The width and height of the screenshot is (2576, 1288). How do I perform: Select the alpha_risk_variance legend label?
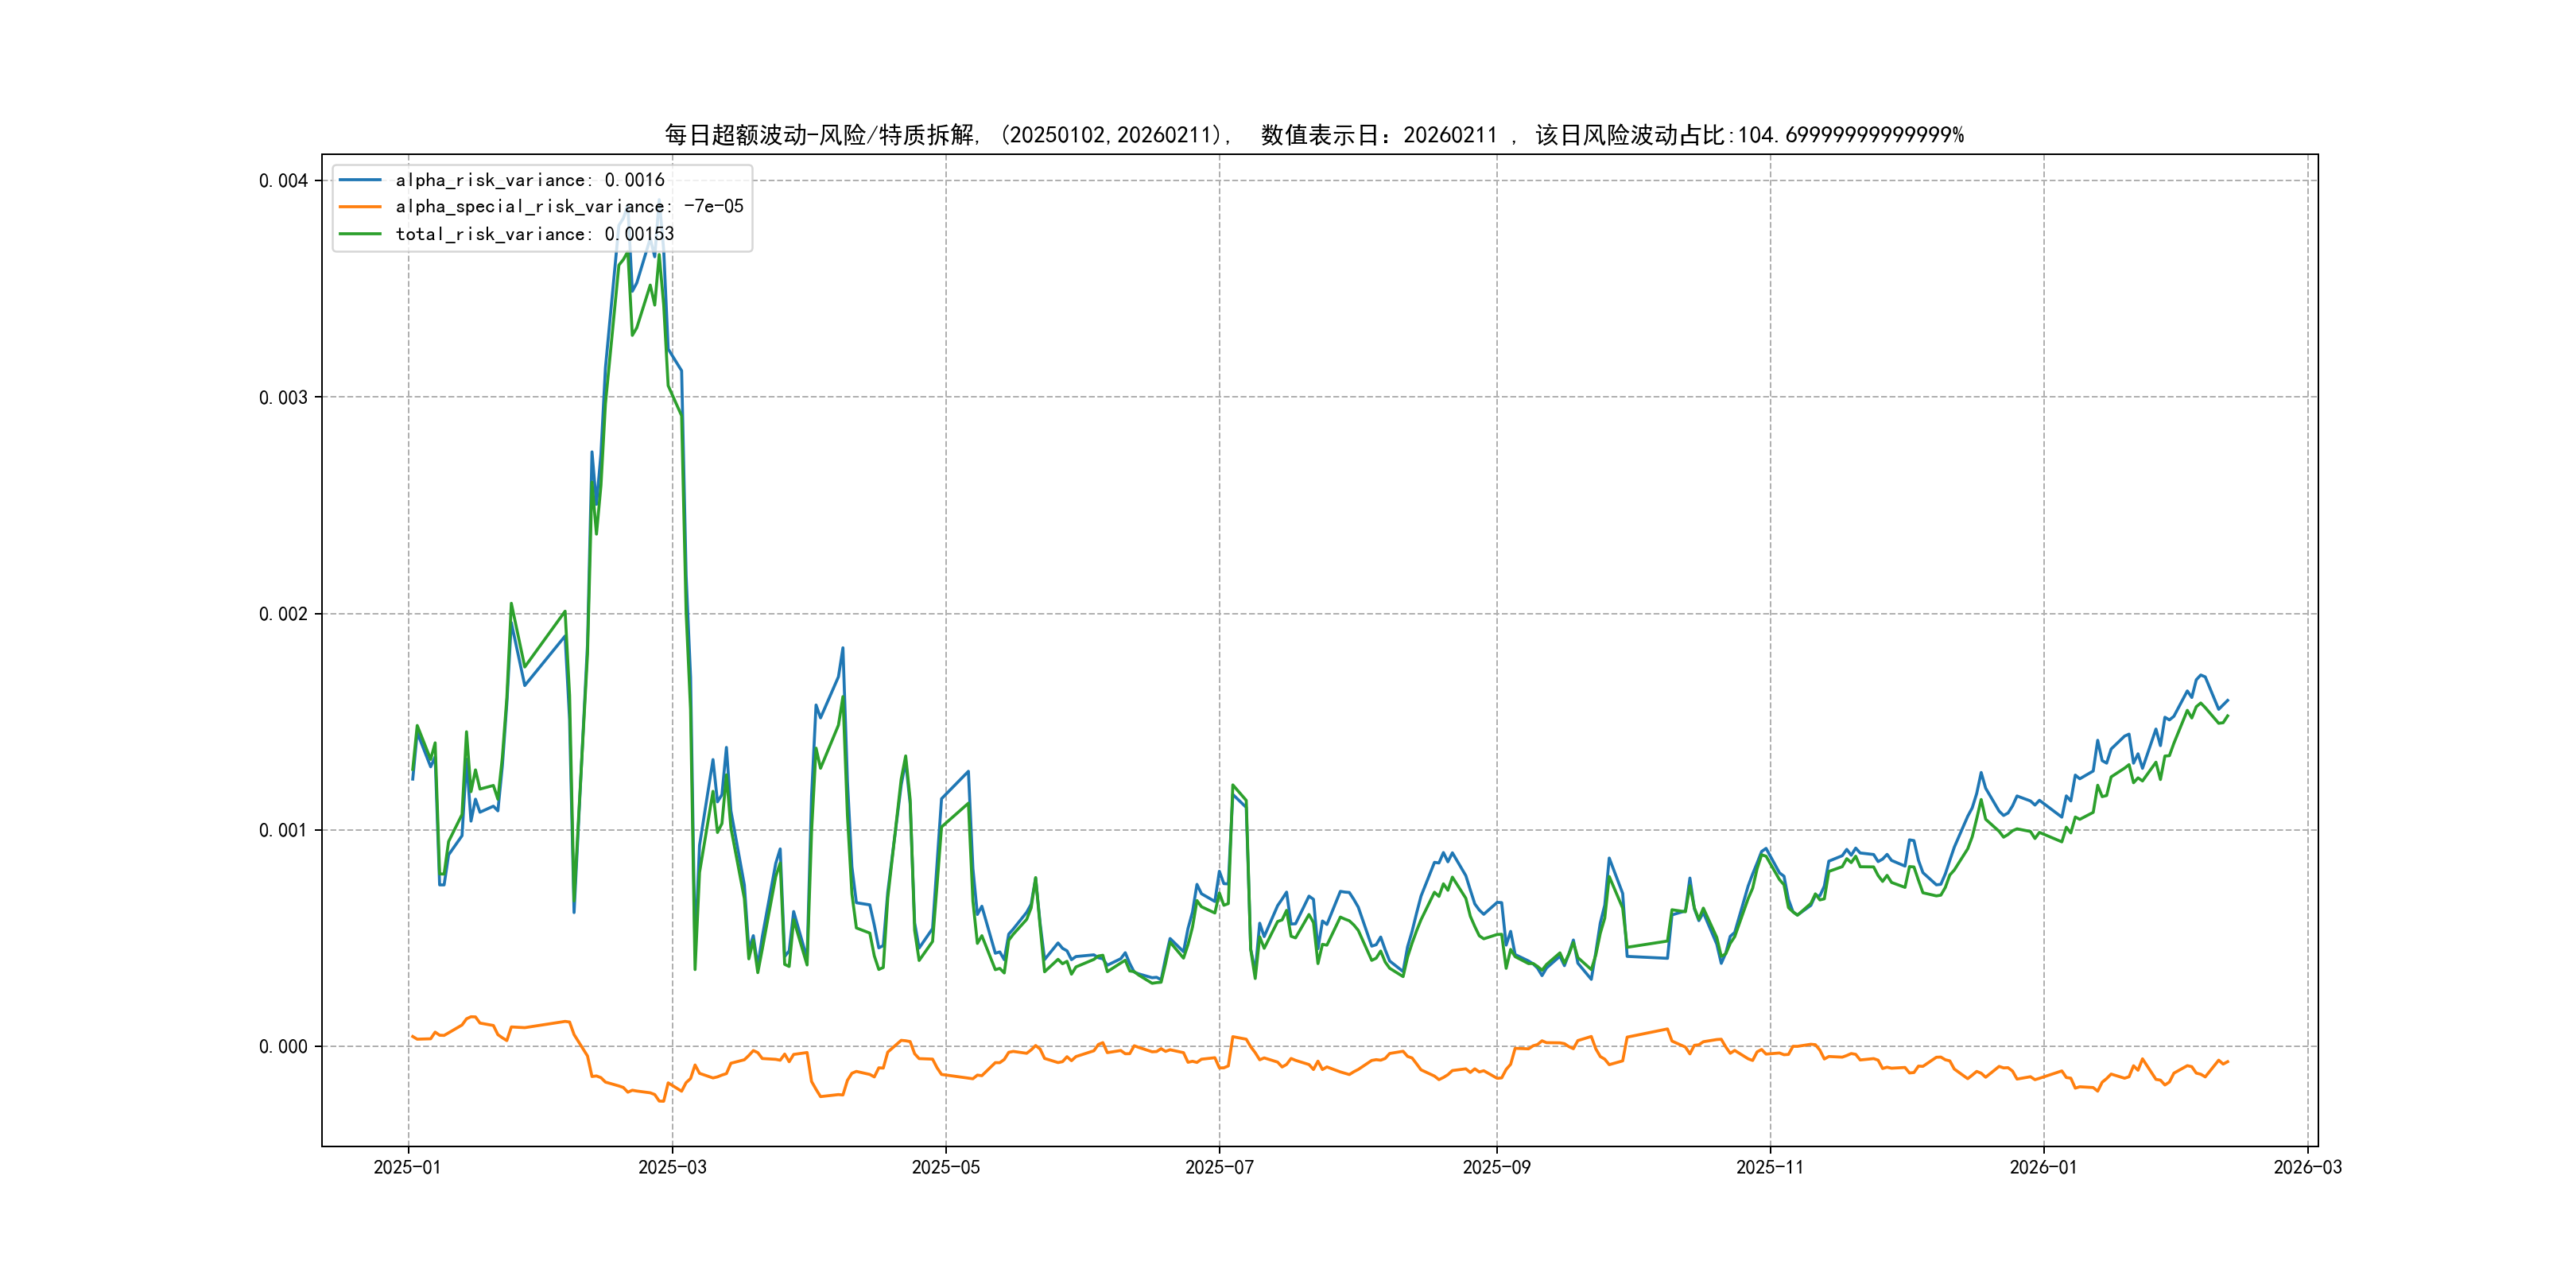529,180
